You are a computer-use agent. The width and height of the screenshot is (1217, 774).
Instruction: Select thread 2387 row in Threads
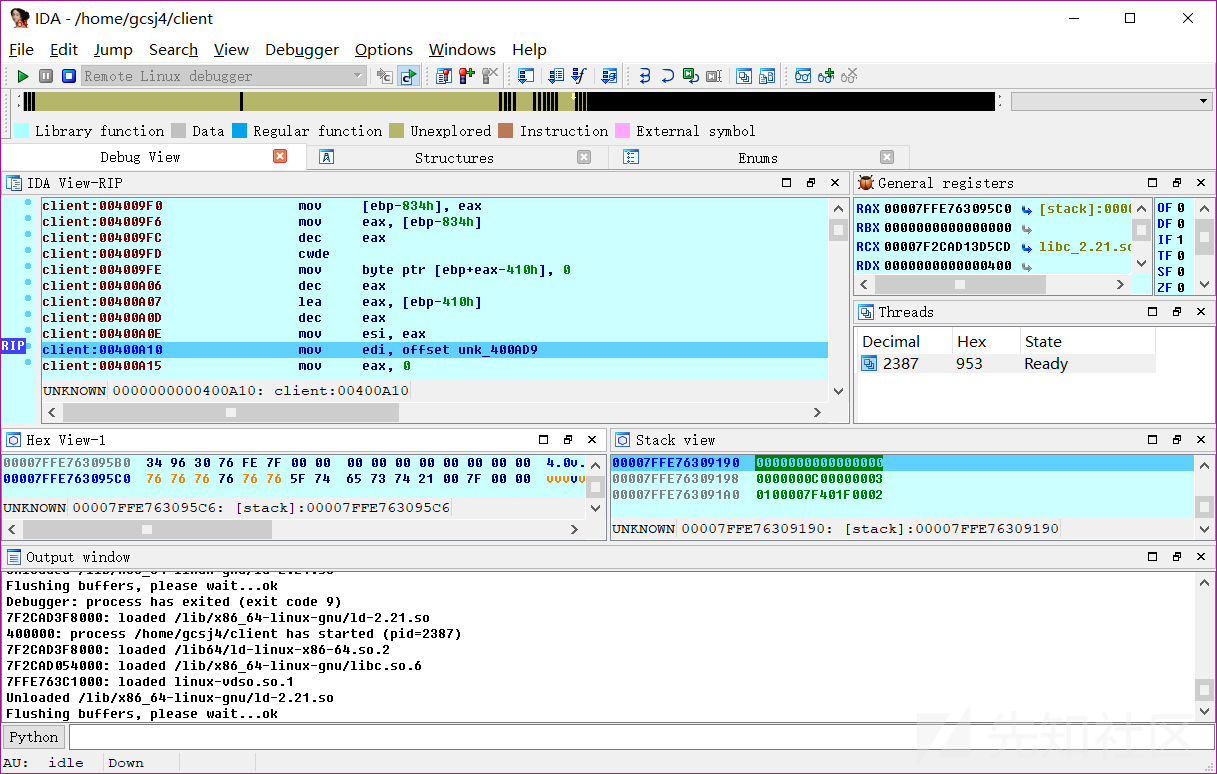click(1005, 364)
